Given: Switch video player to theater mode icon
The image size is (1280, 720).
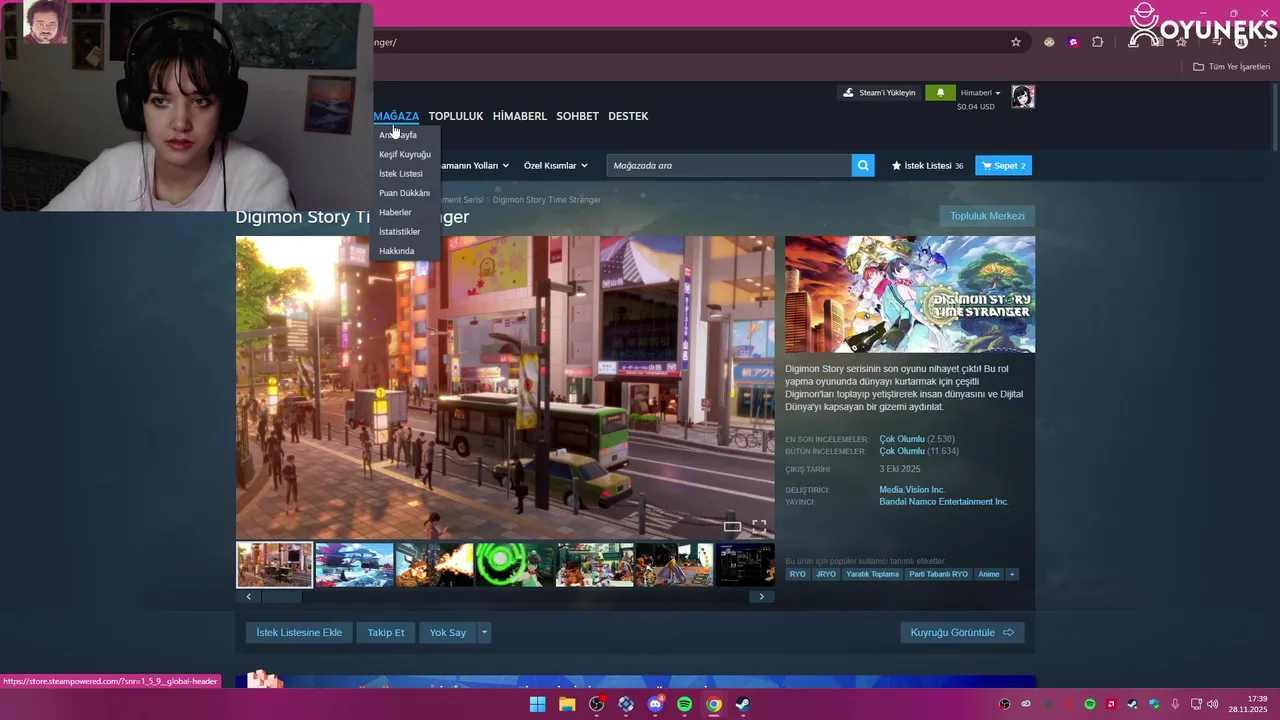Looking at the screenshot, I should [x=732, y=526].
